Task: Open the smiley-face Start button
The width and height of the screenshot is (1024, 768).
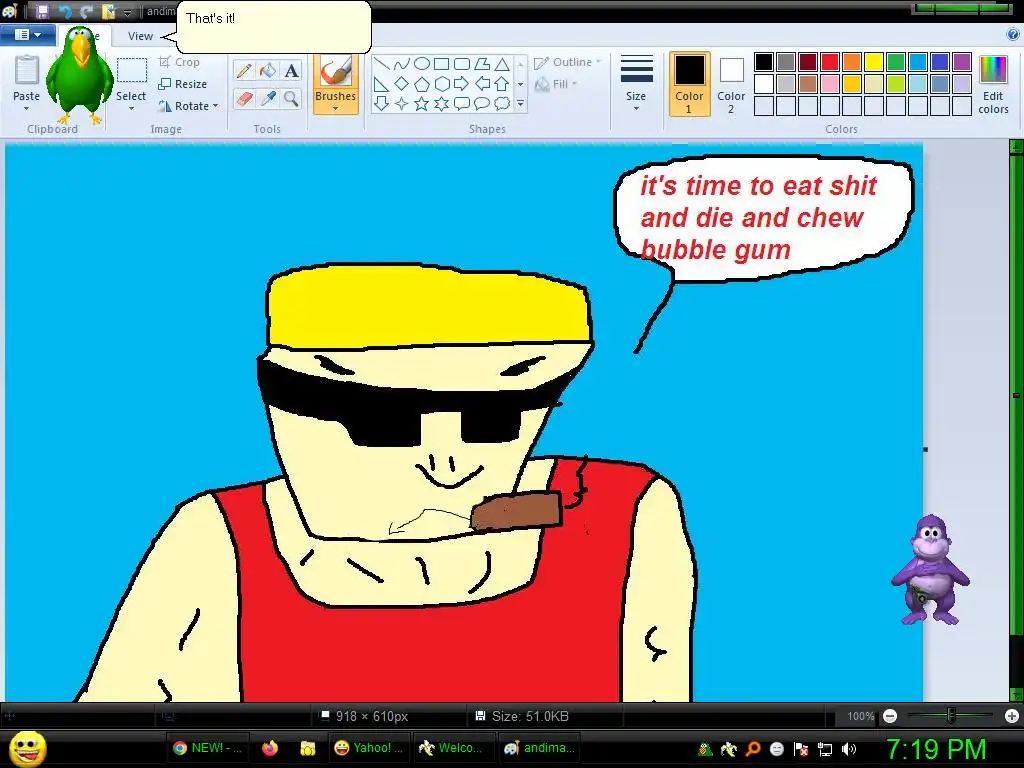Action: (x=28, y=748)
